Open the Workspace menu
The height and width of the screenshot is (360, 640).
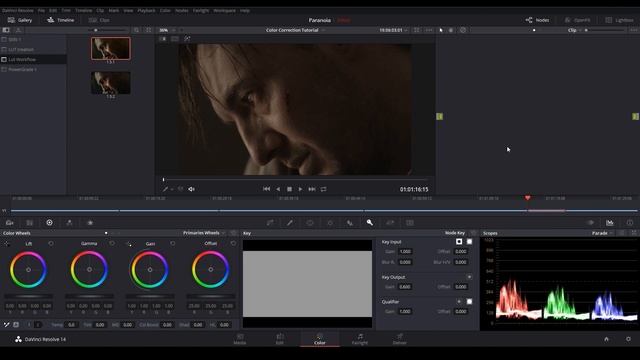point(224,11)
